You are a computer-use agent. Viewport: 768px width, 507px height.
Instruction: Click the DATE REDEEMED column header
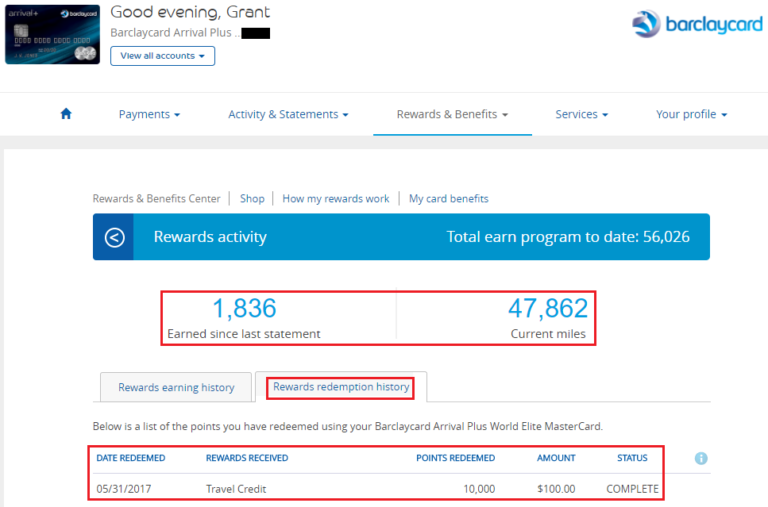point(131,458)
